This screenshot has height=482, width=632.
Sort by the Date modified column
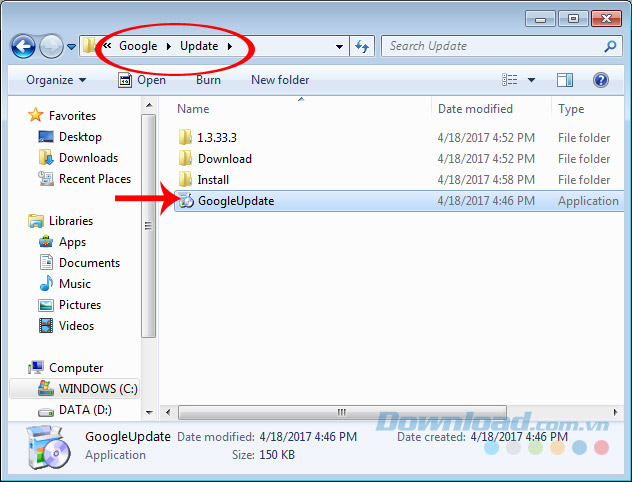click(x=491, y=109)
